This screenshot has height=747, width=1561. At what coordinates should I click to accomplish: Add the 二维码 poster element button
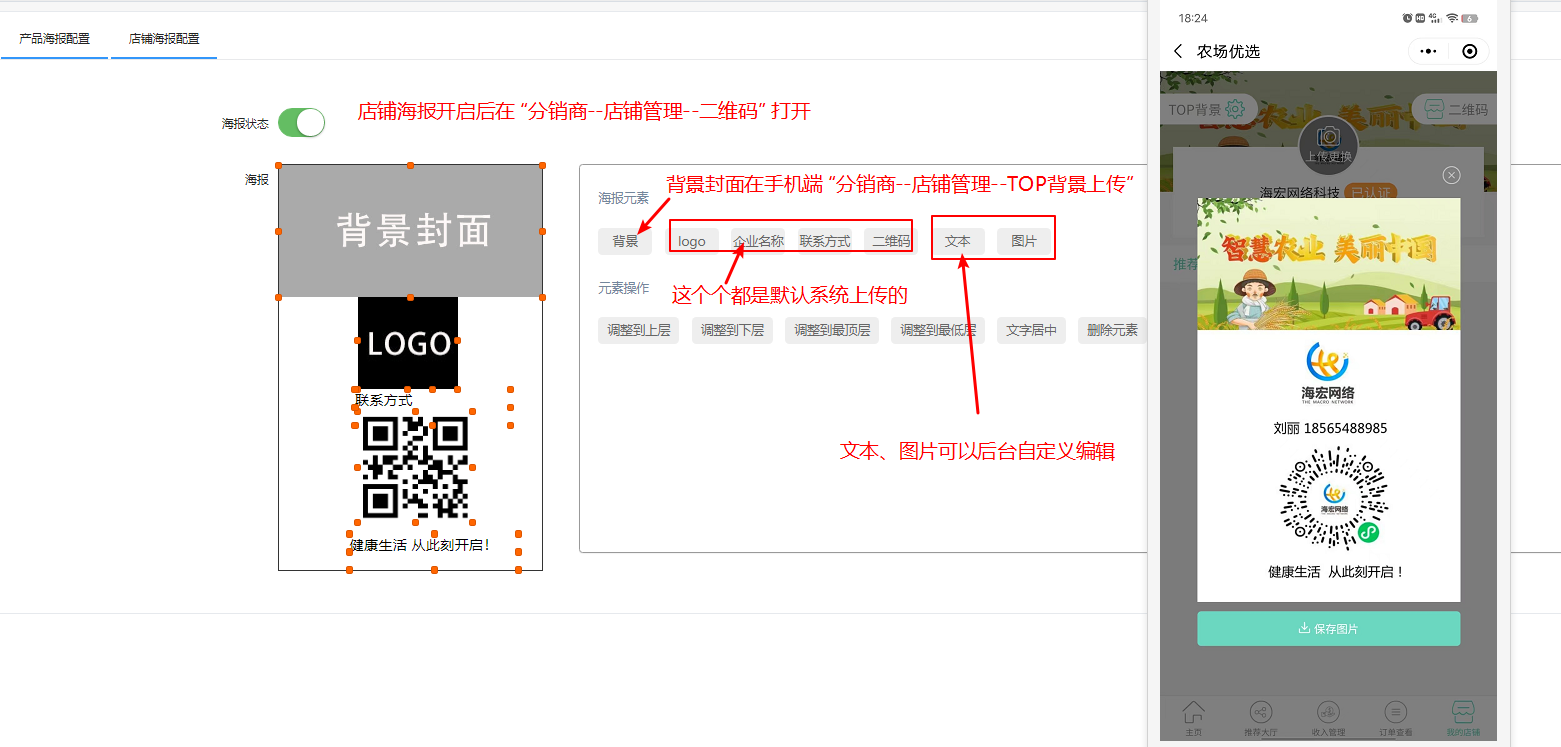click(x=890, y=241)
